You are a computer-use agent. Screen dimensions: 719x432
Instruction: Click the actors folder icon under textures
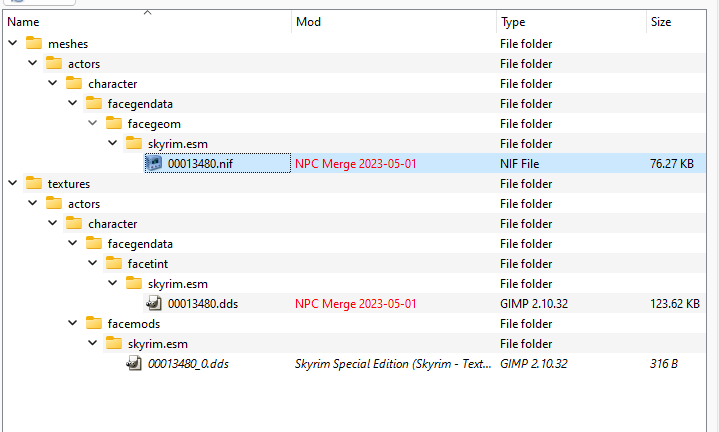tap(54, 203)
